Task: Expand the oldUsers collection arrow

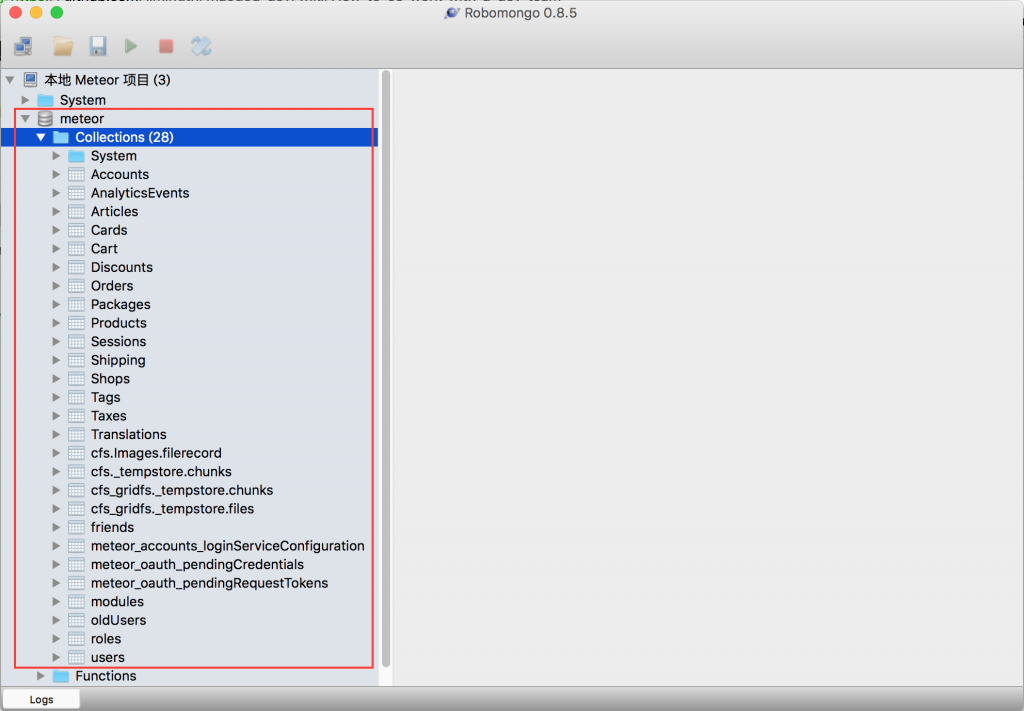Action: (56, 620)
